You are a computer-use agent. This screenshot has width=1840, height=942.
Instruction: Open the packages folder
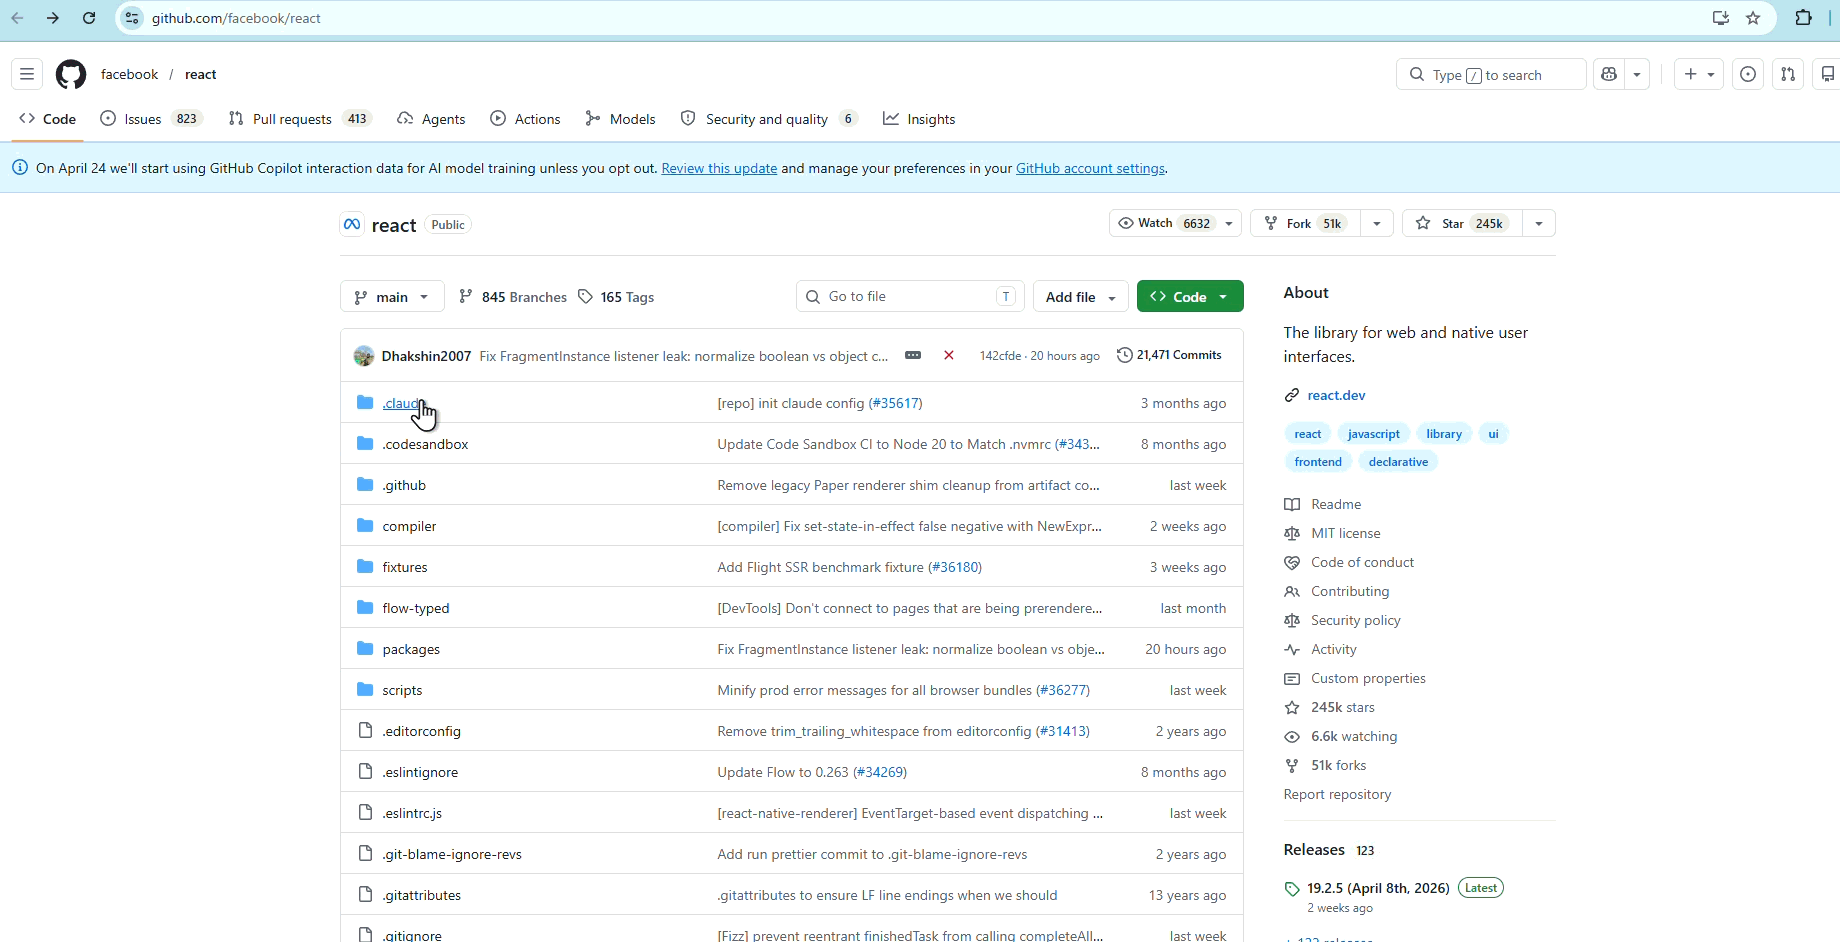click(411, 649)
